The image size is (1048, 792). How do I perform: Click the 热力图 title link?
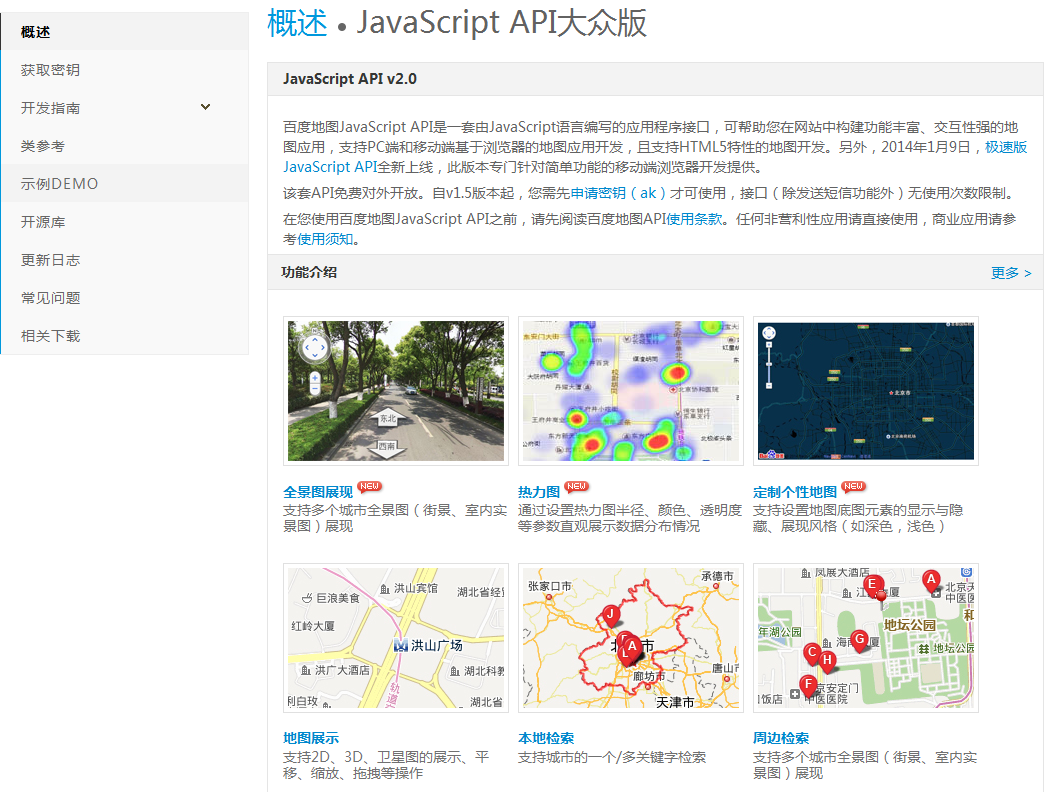pos(539,492)
